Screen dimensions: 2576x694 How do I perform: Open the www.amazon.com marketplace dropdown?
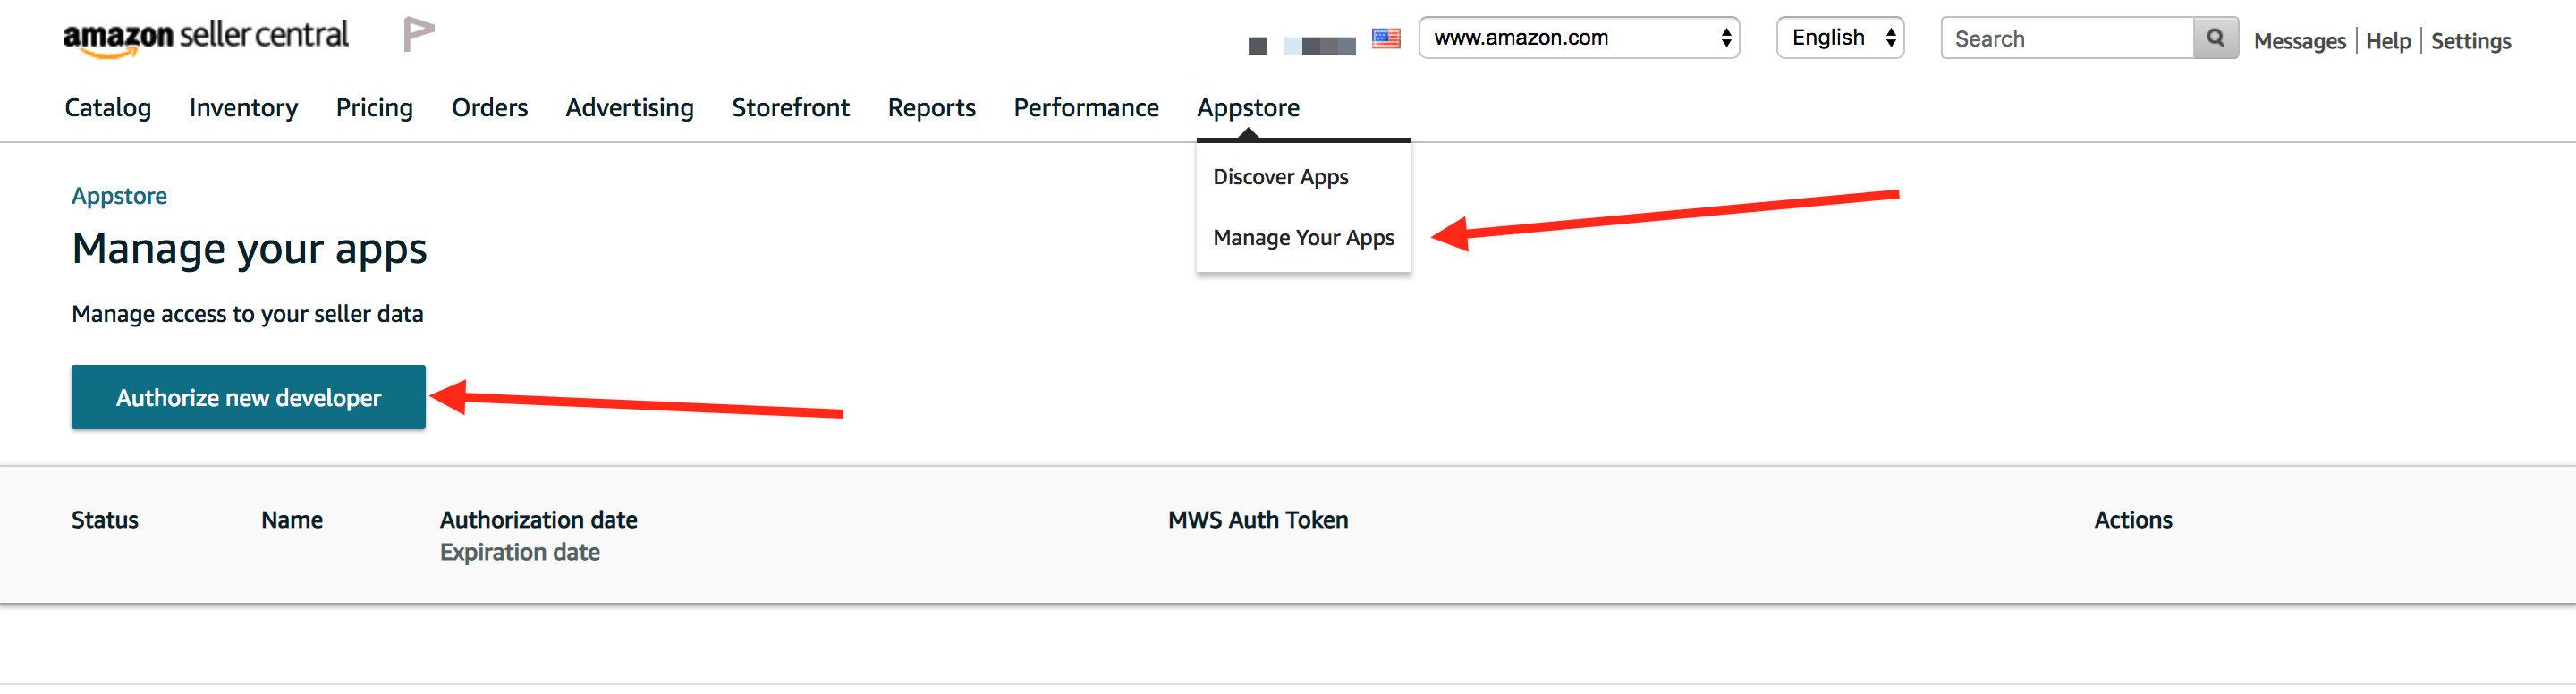pyautogui.click(x=1578, y=38)
